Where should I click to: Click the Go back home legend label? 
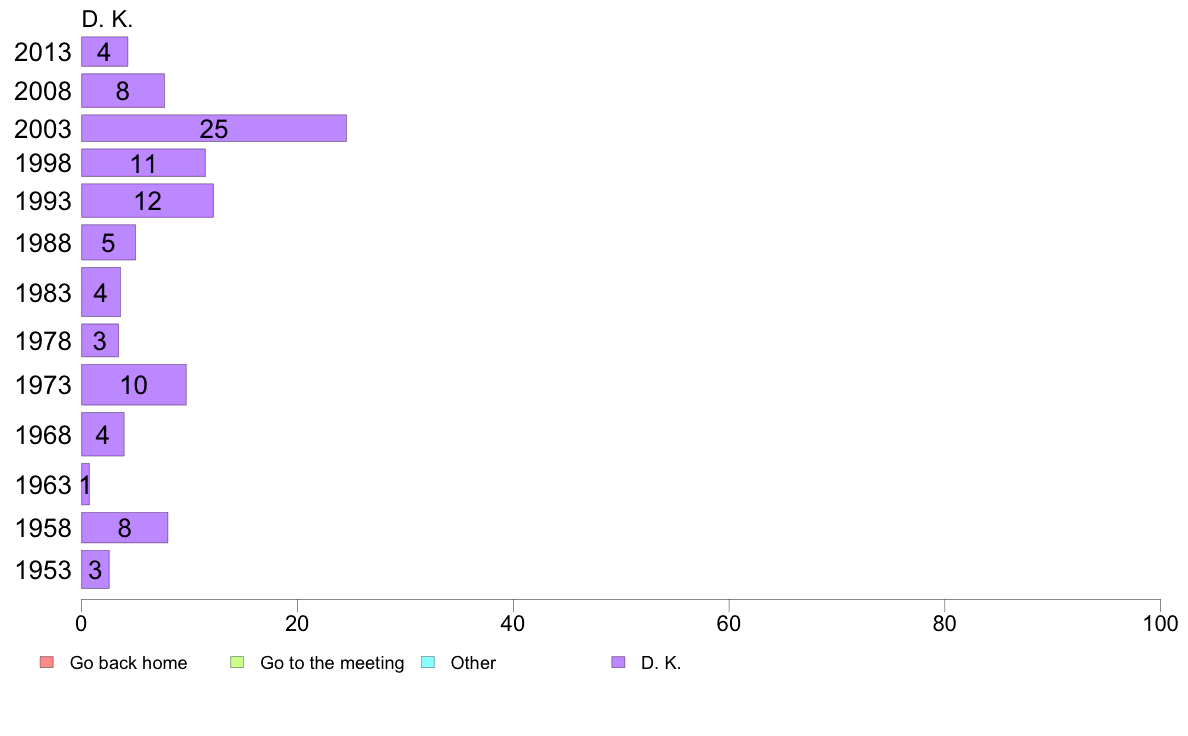(128, 662)
